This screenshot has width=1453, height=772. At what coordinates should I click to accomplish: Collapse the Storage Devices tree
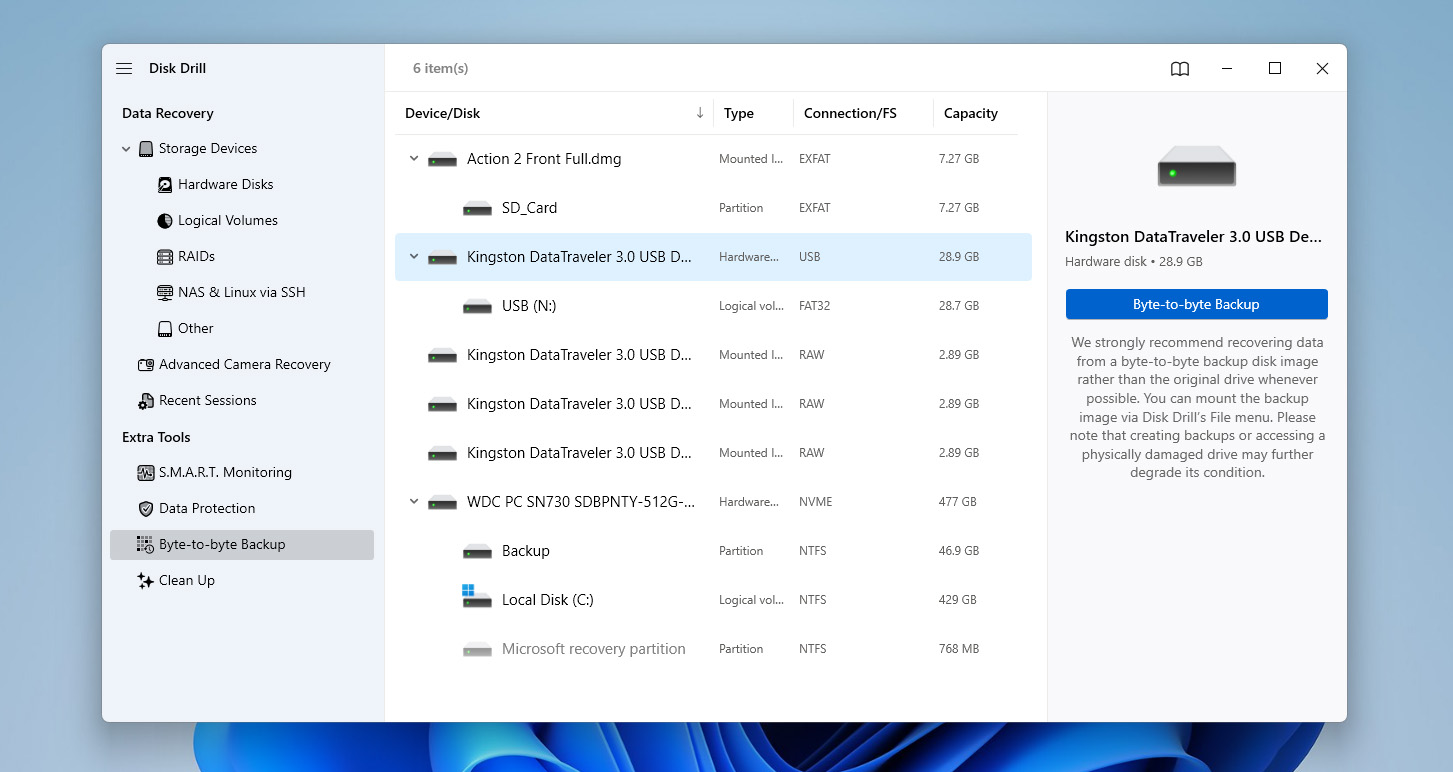pyautogui.click(x=126, y=148)
